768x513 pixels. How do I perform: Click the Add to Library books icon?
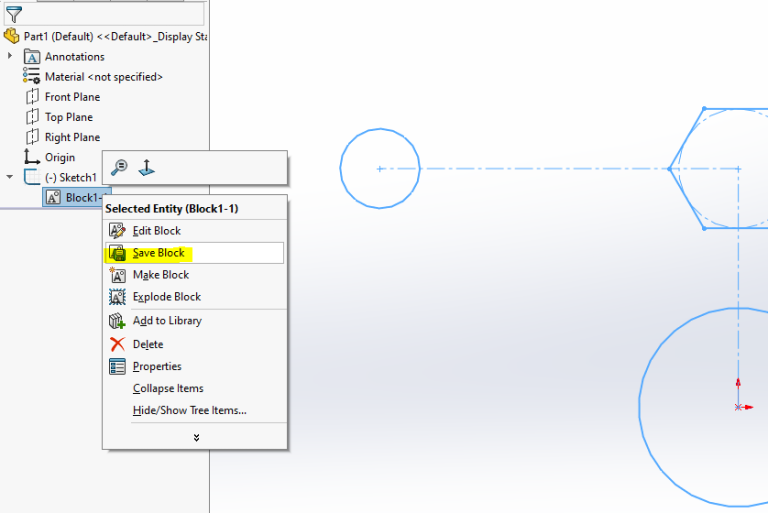pyautogui.click(x=117, y=321)
